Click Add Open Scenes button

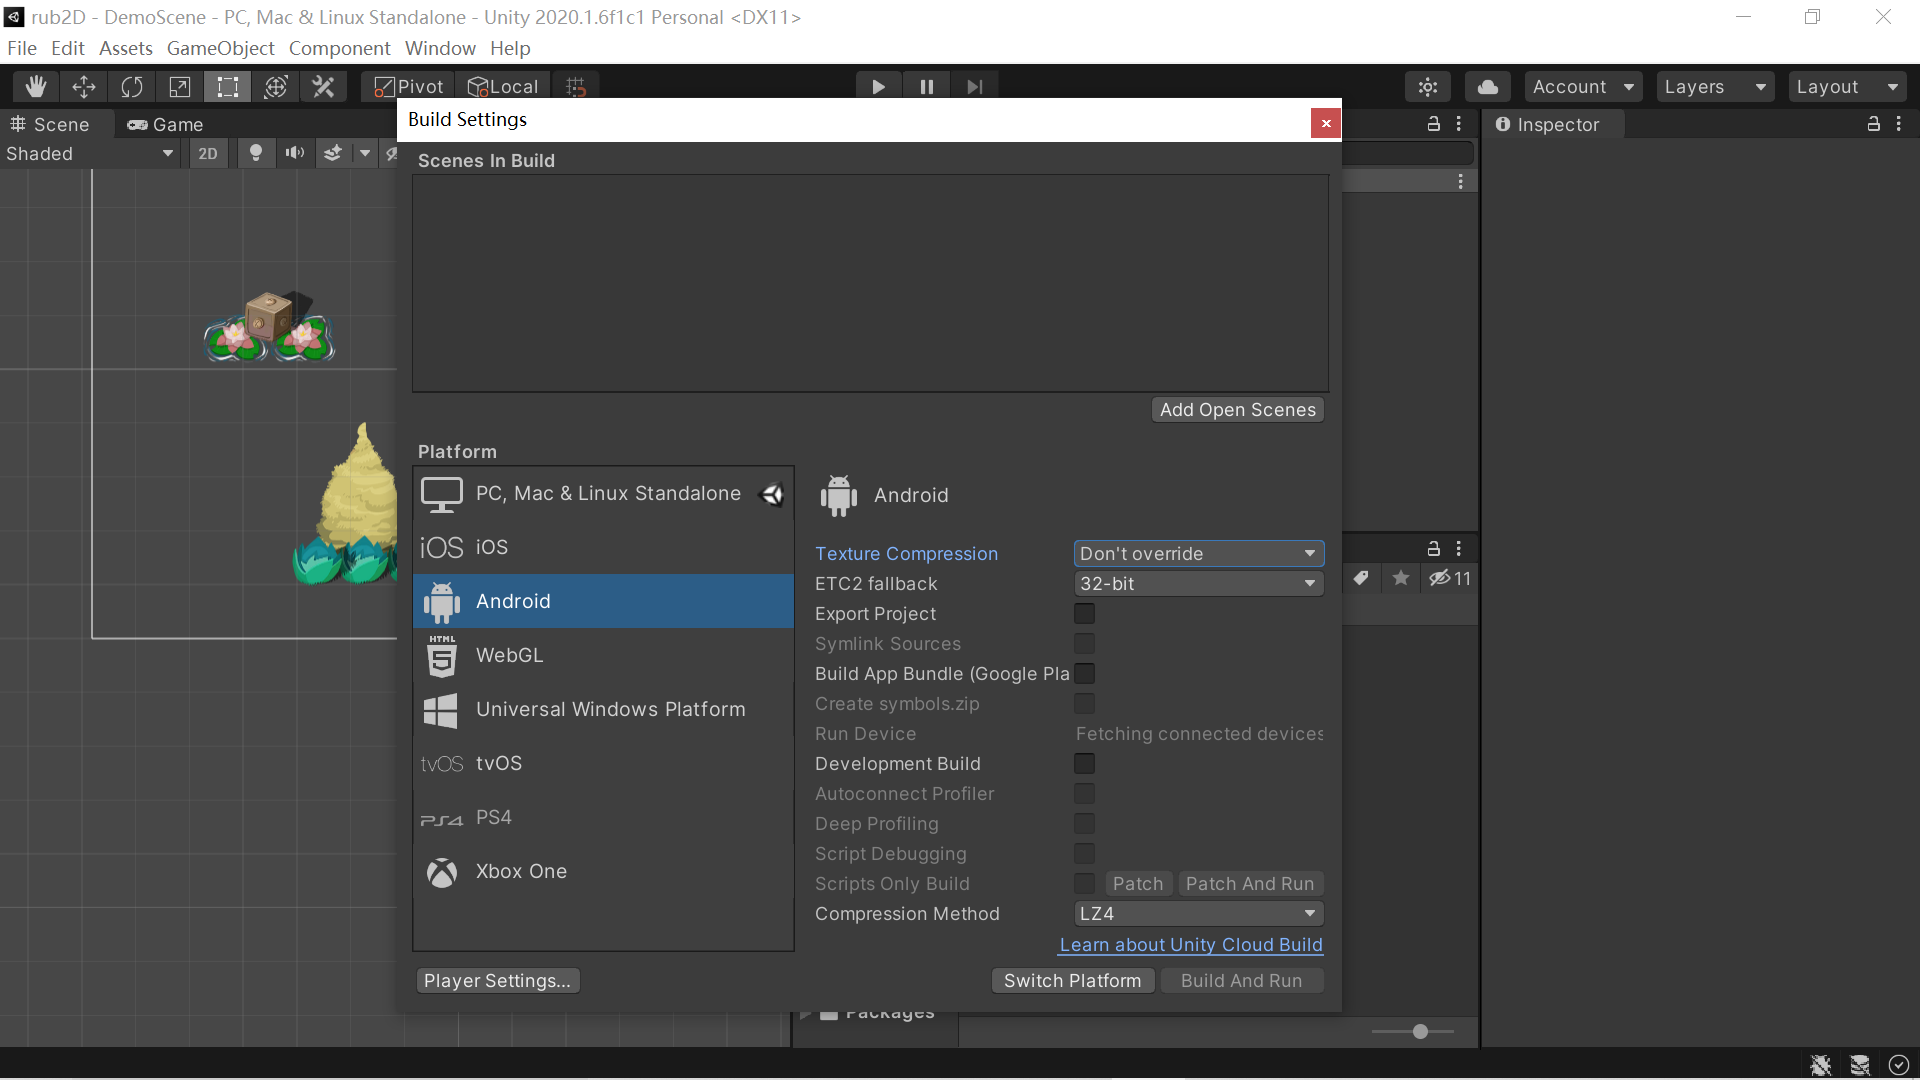(x=1238, y=409)
